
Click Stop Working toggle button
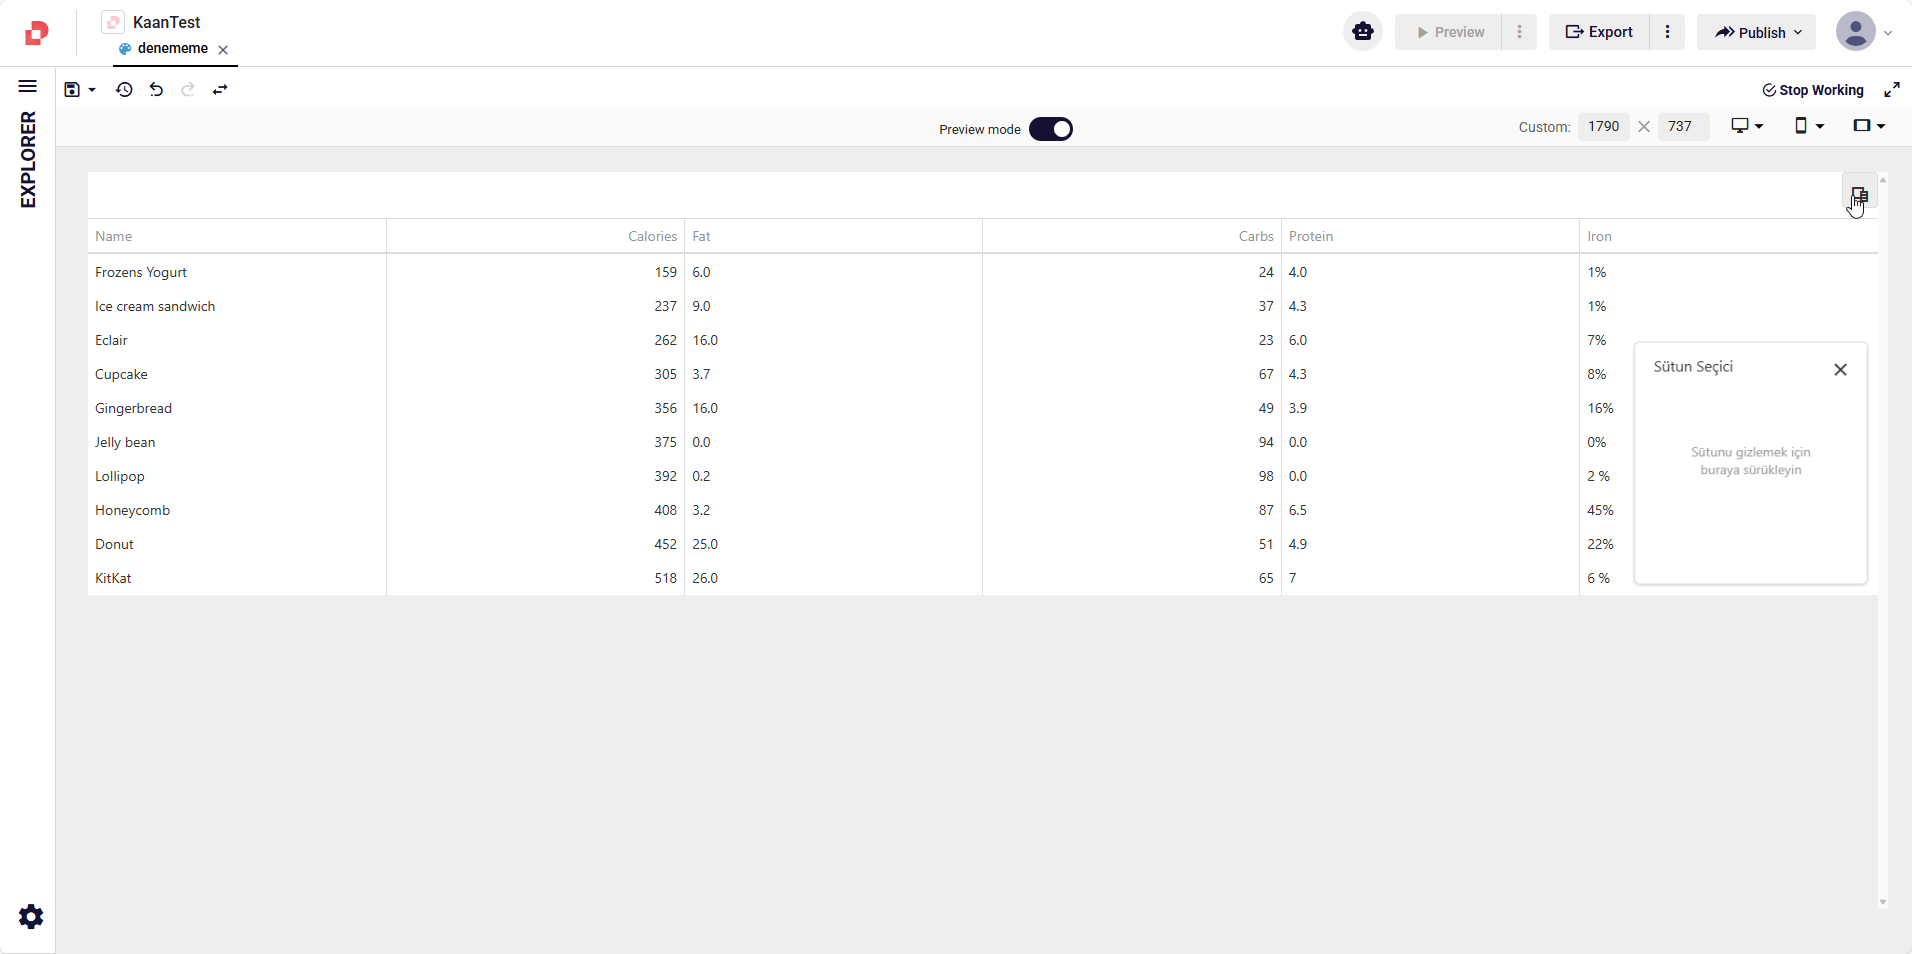point(1812,90)
